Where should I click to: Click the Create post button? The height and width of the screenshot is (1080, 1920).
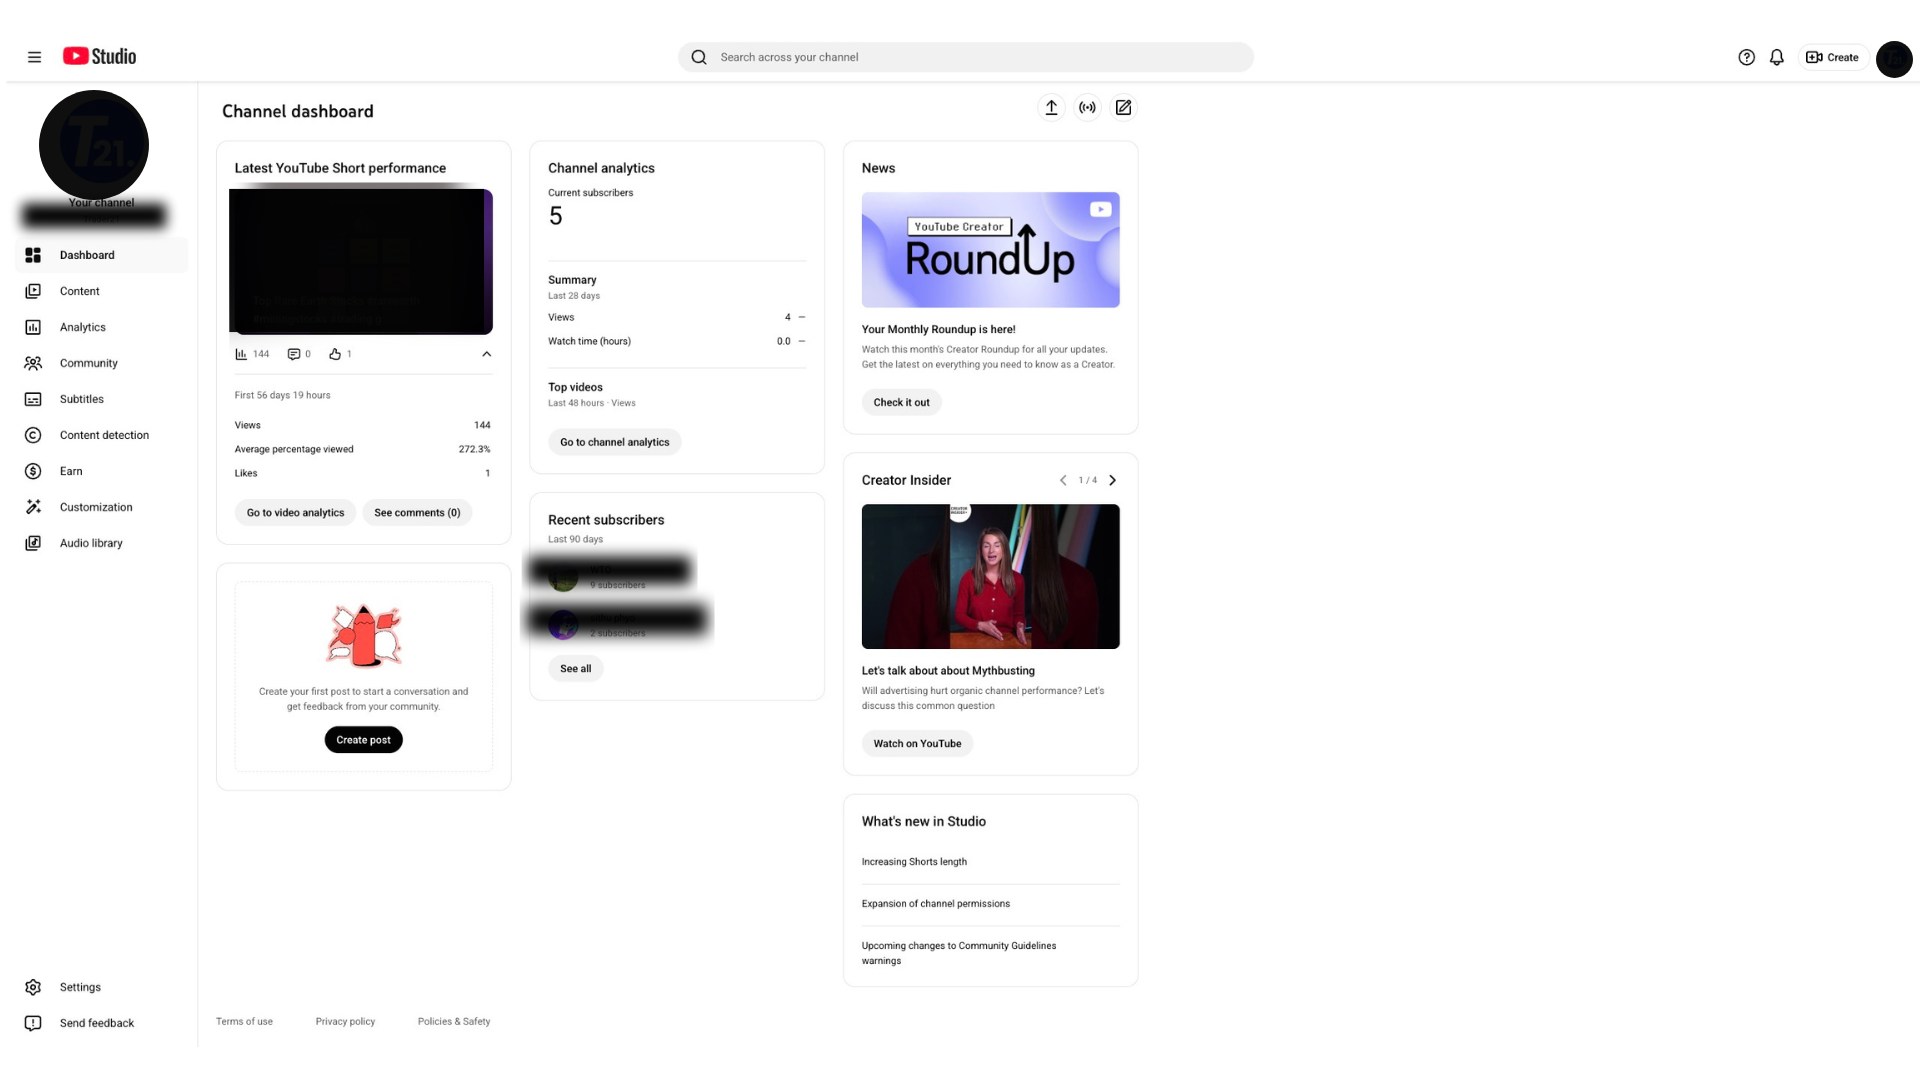coord(363,740)
